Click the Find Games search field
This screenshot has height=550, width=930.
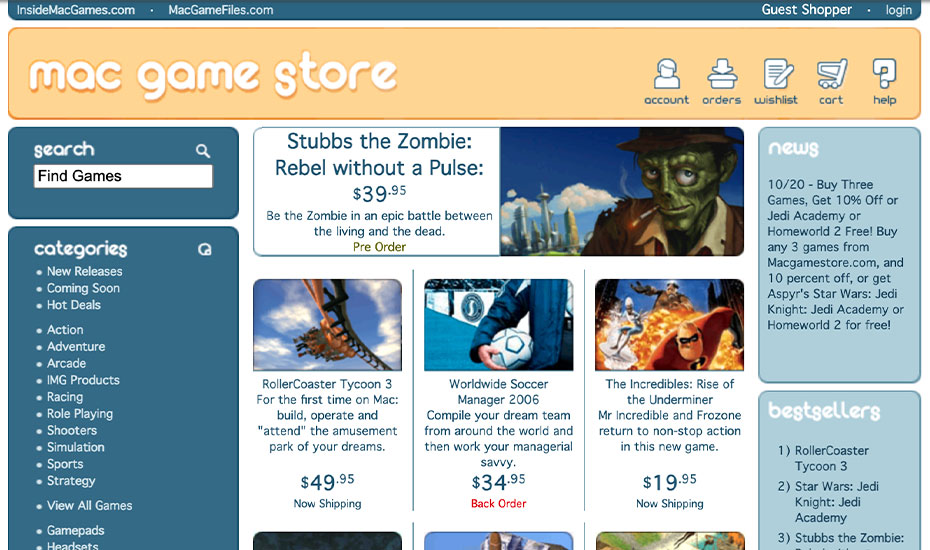pos(123,176)
